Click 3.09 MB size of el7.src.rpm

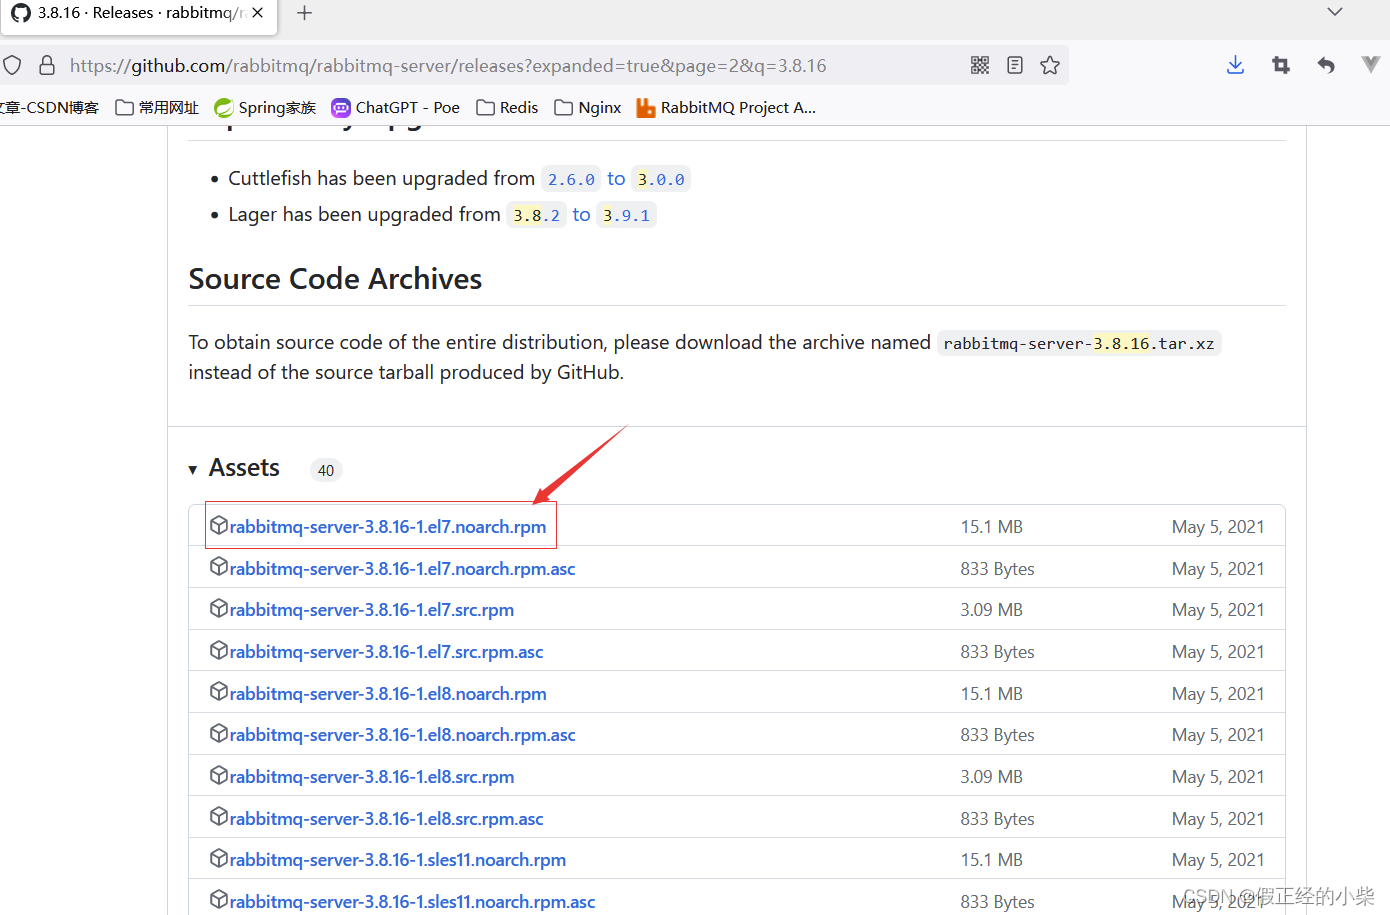click(991, 610)
